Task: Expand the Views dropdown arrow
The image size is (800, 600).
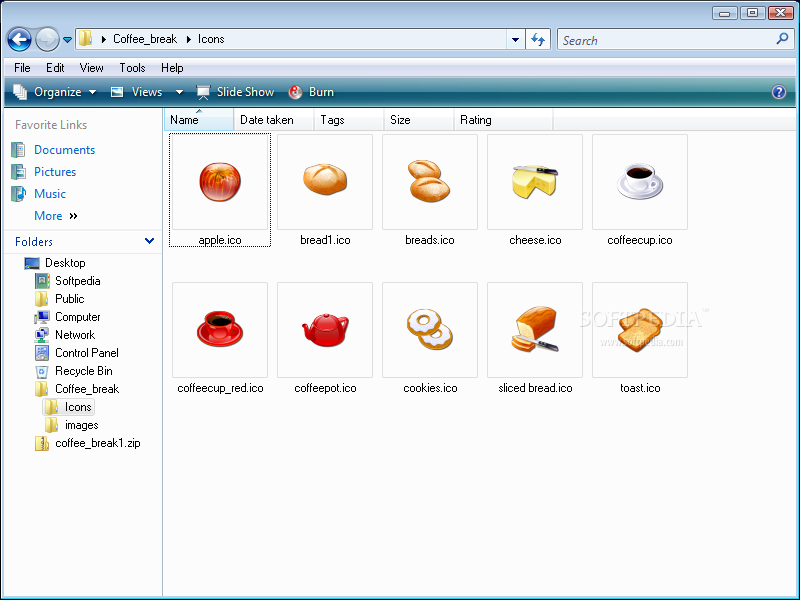Action: pos(179,92)
